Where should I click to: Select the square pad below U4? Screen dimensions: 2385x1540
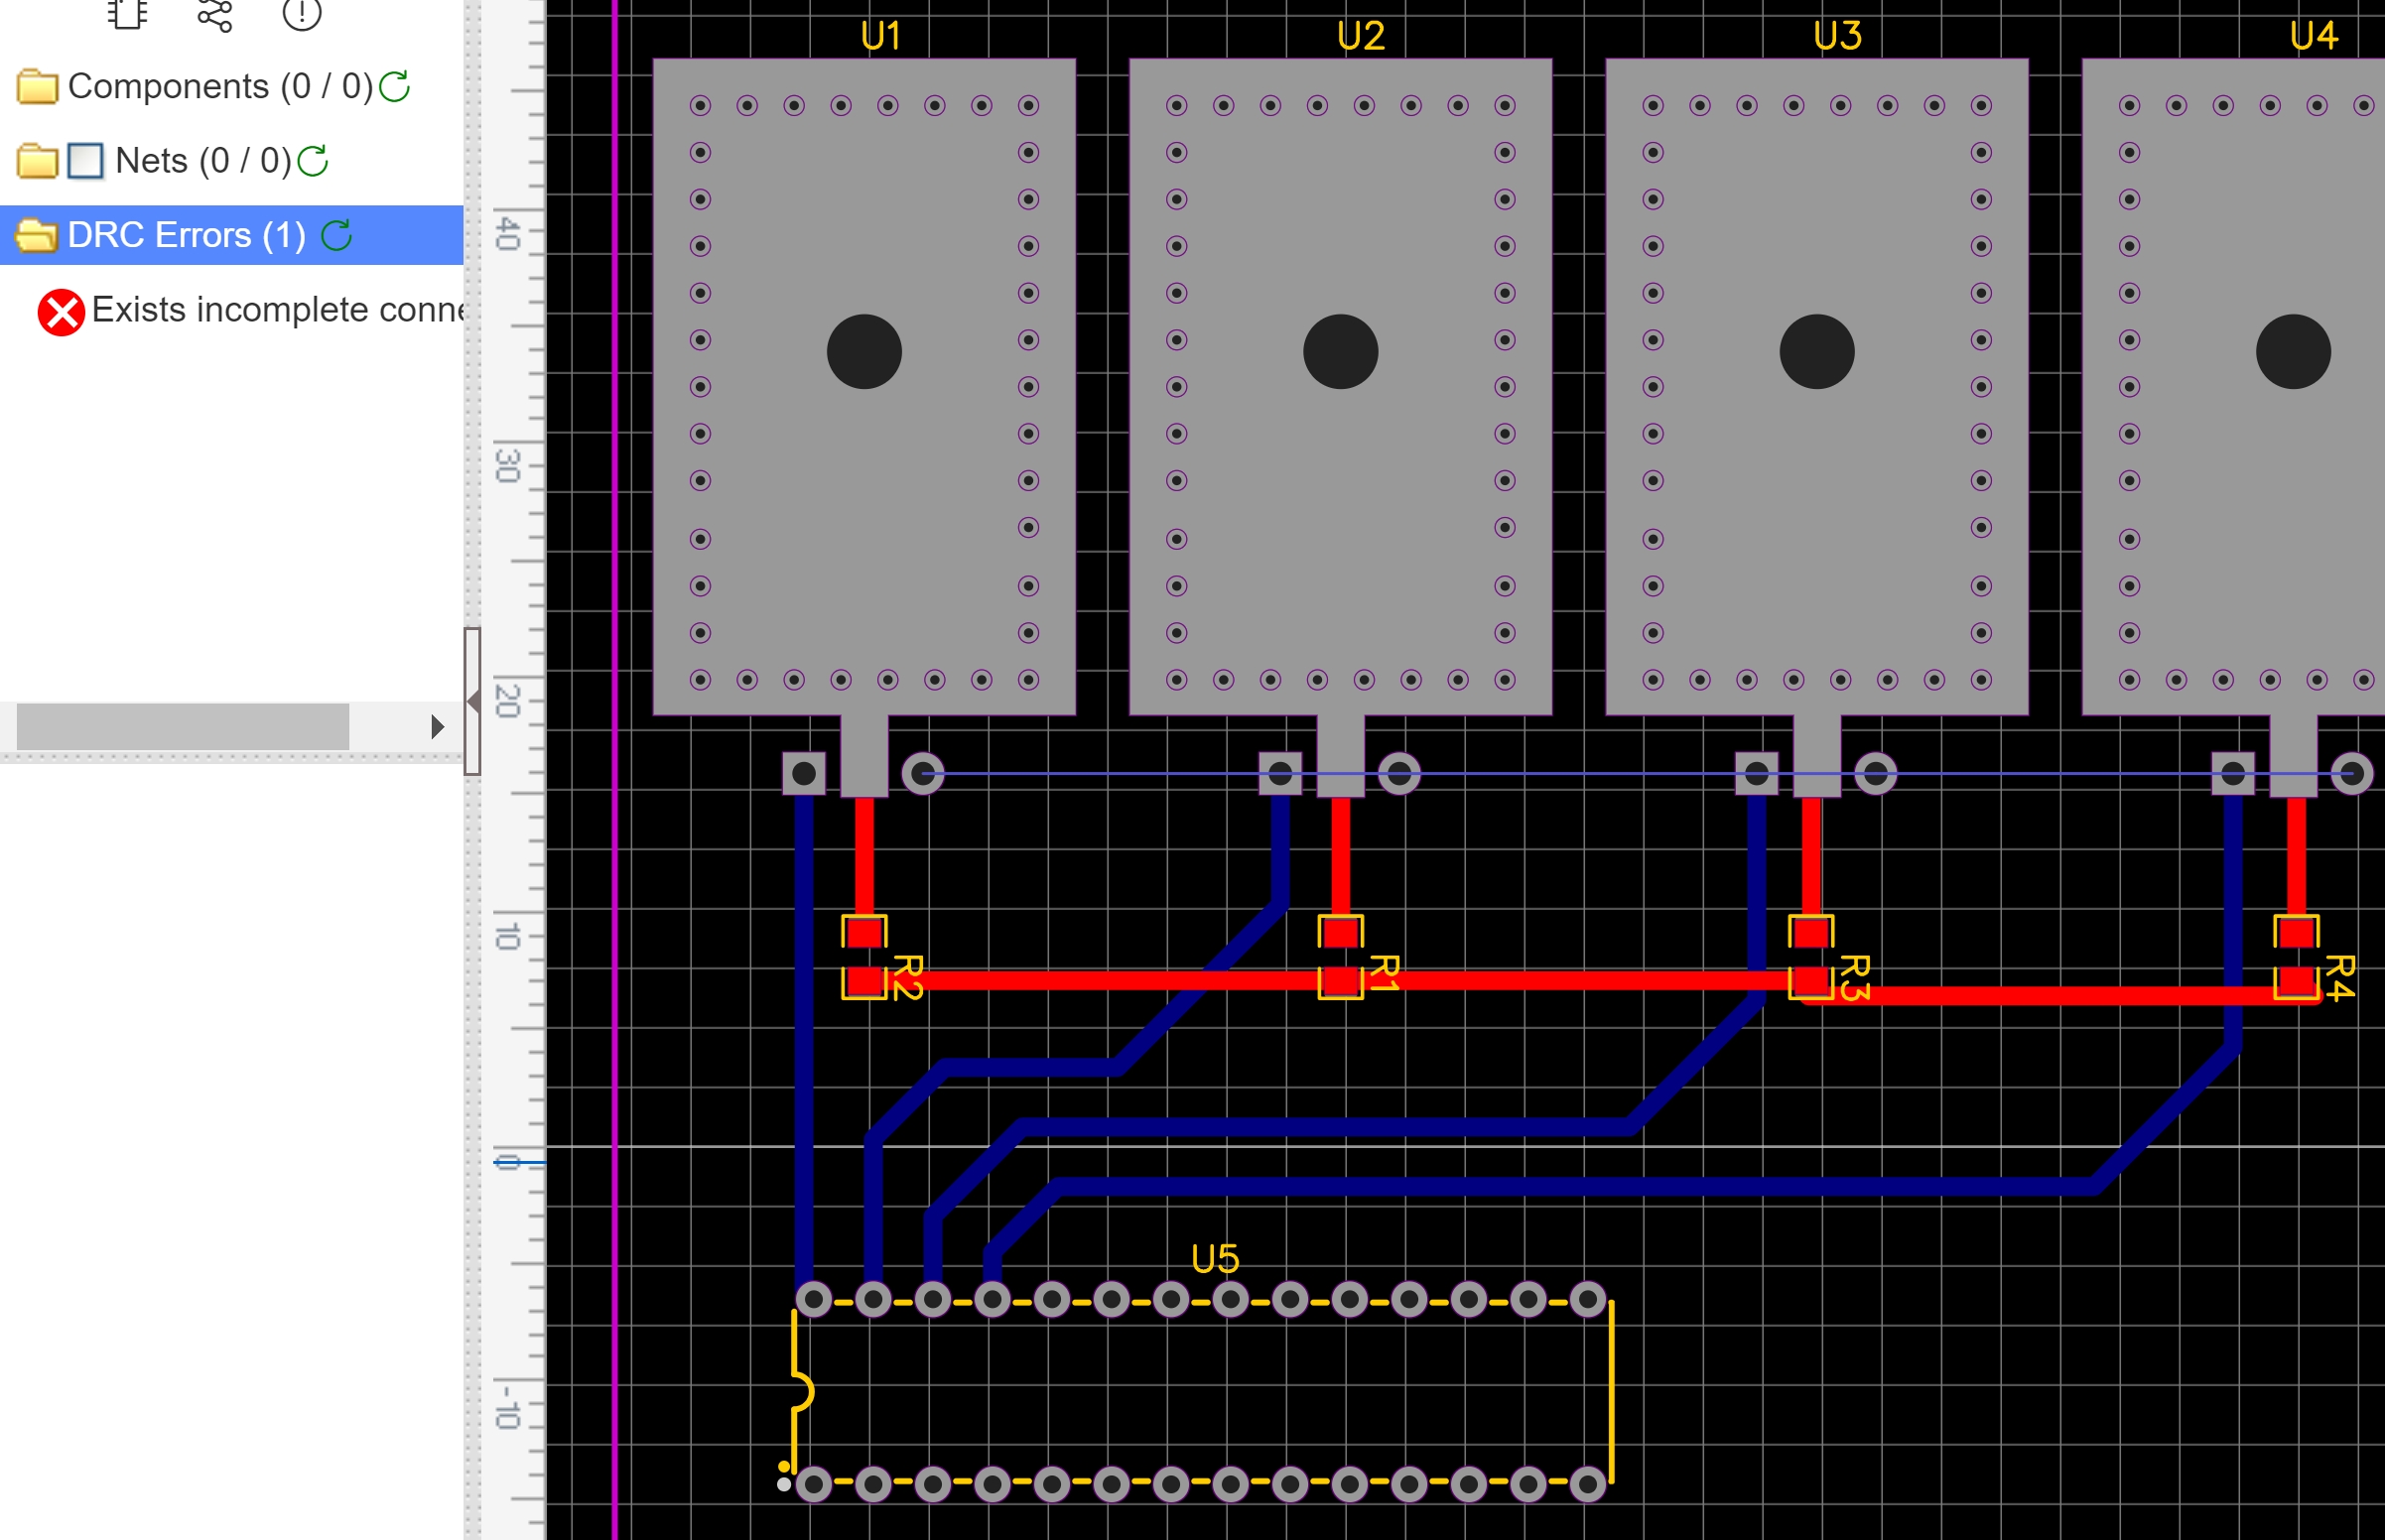[2233, 773]
